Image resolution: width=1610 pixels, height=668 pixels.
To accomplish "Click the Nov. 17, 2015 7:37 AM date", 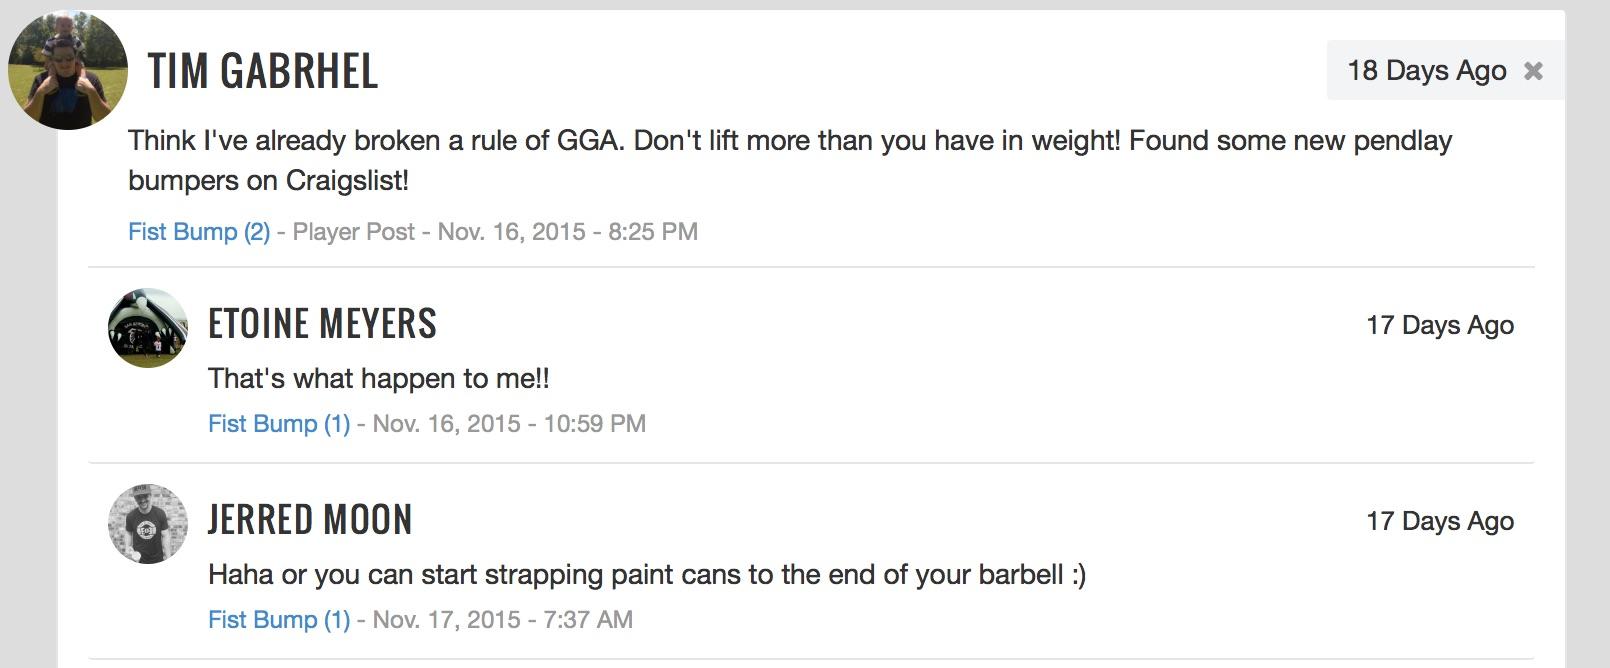I will (x=502, y=620).
